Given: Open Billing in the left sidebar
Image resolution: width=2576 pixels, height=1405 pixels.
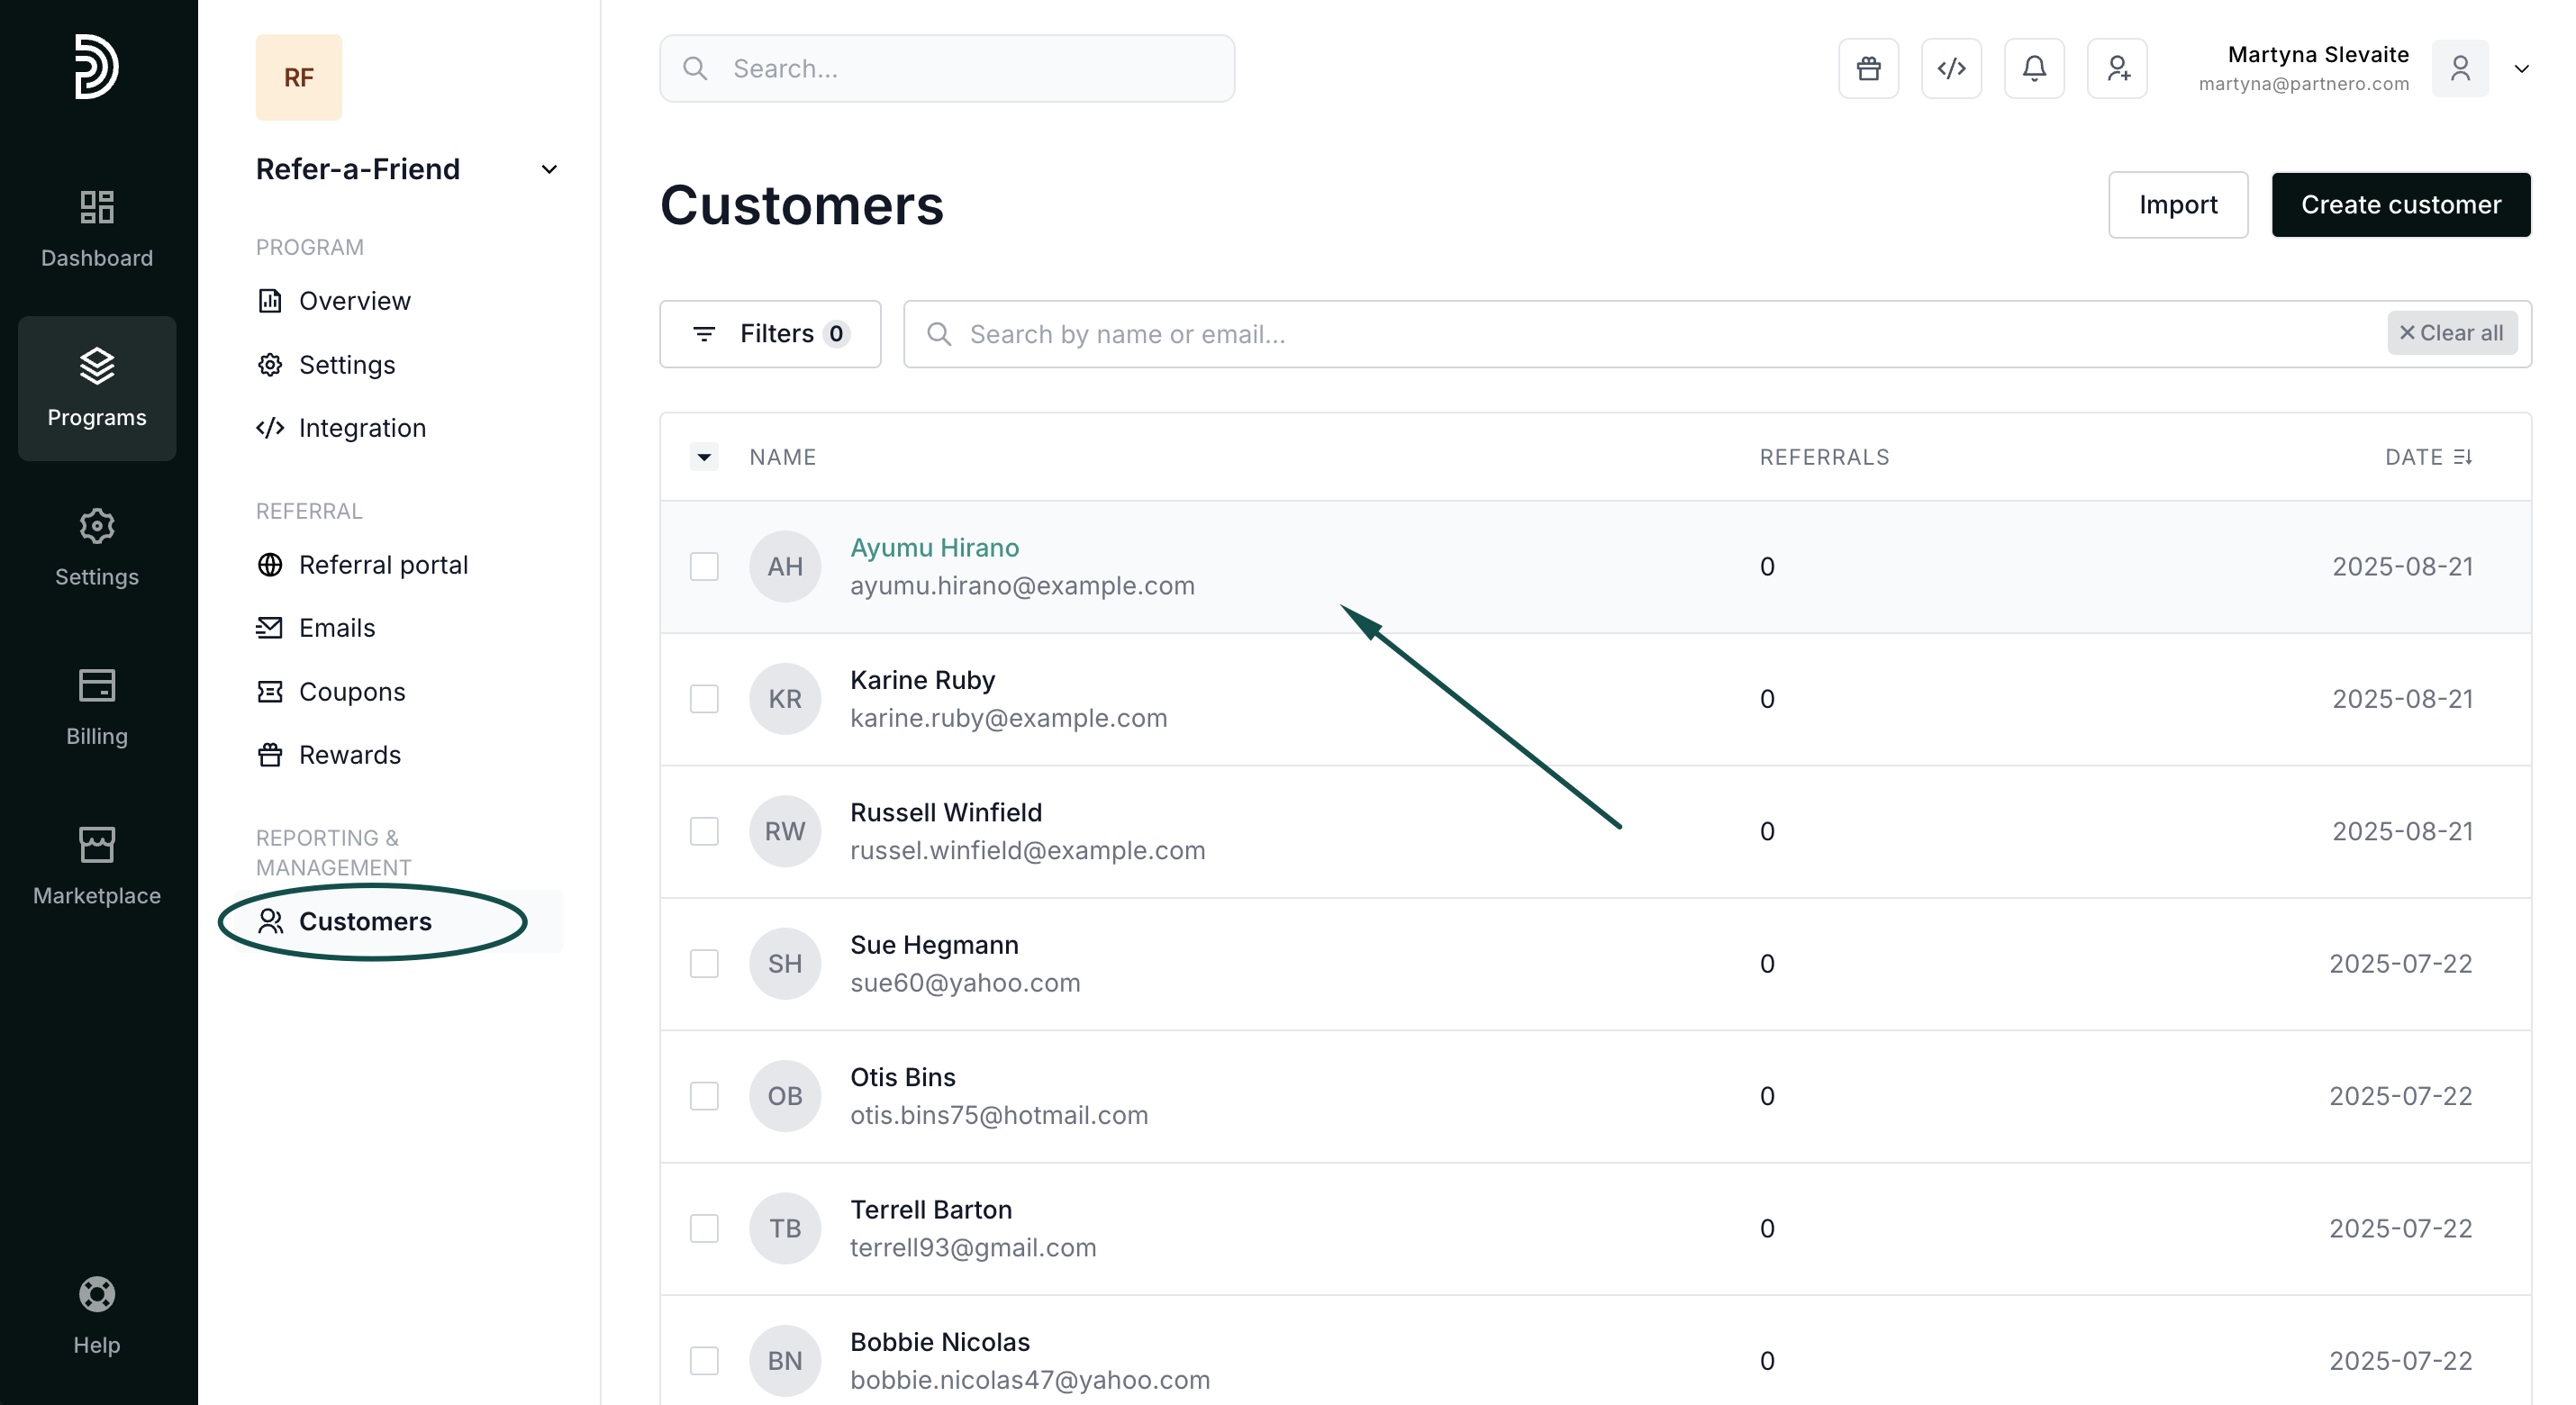Looking at the screenshot, I should coord(97,707).
